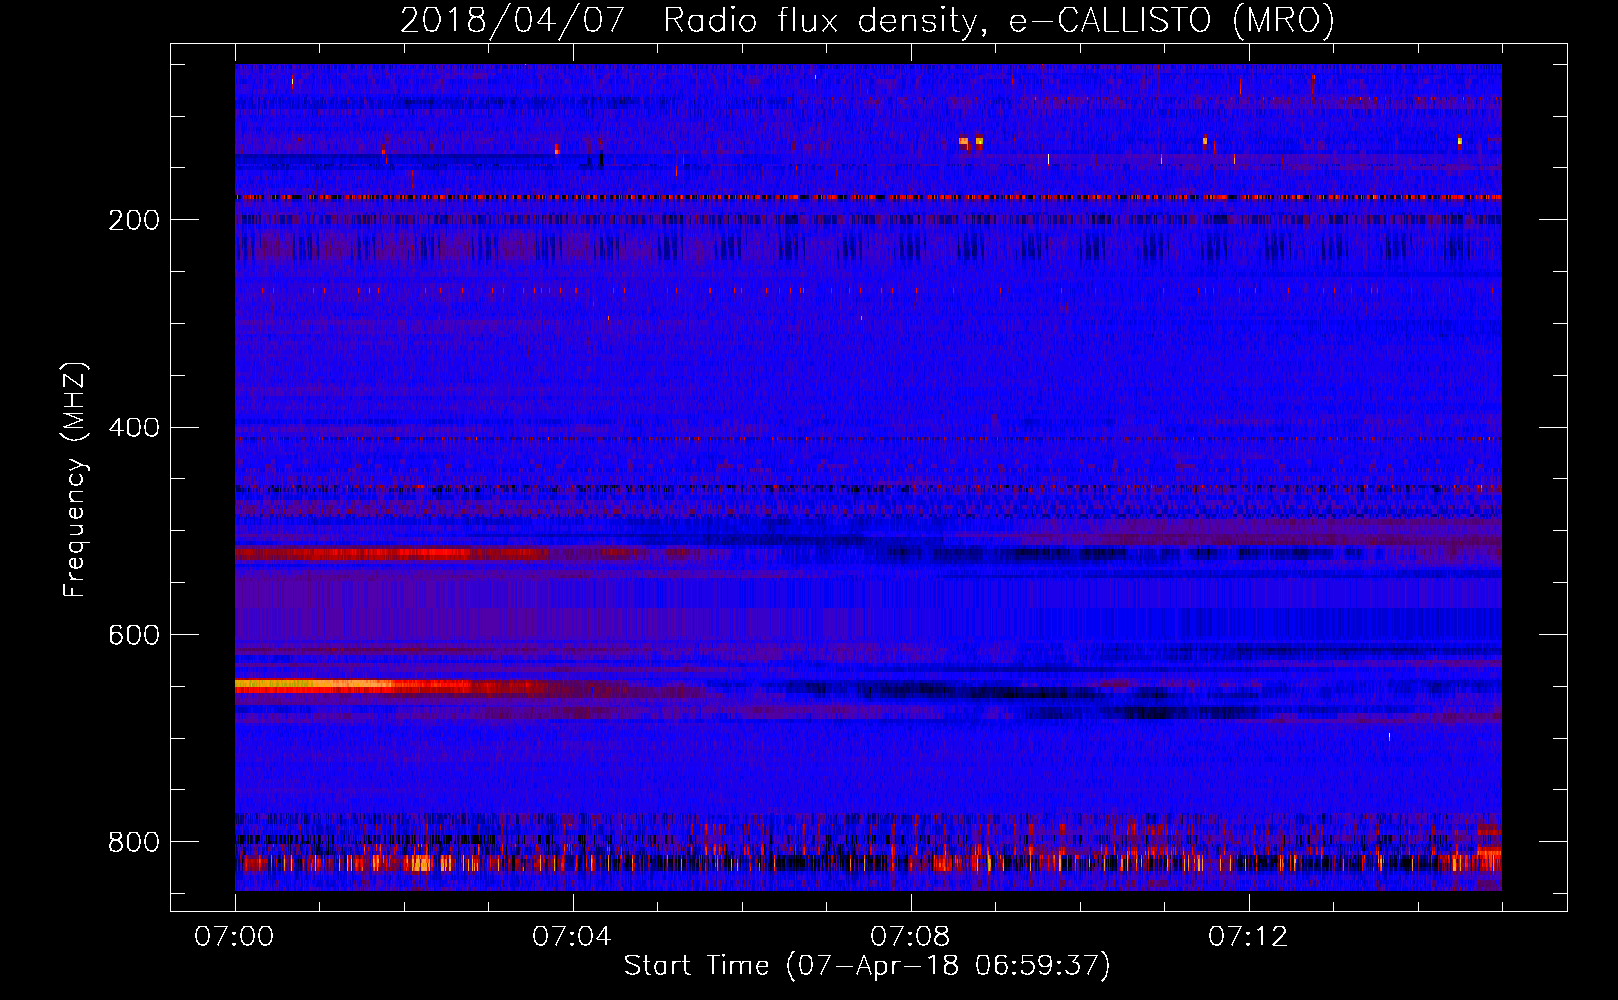Click the '400' frequency tick label

(134, 428)
